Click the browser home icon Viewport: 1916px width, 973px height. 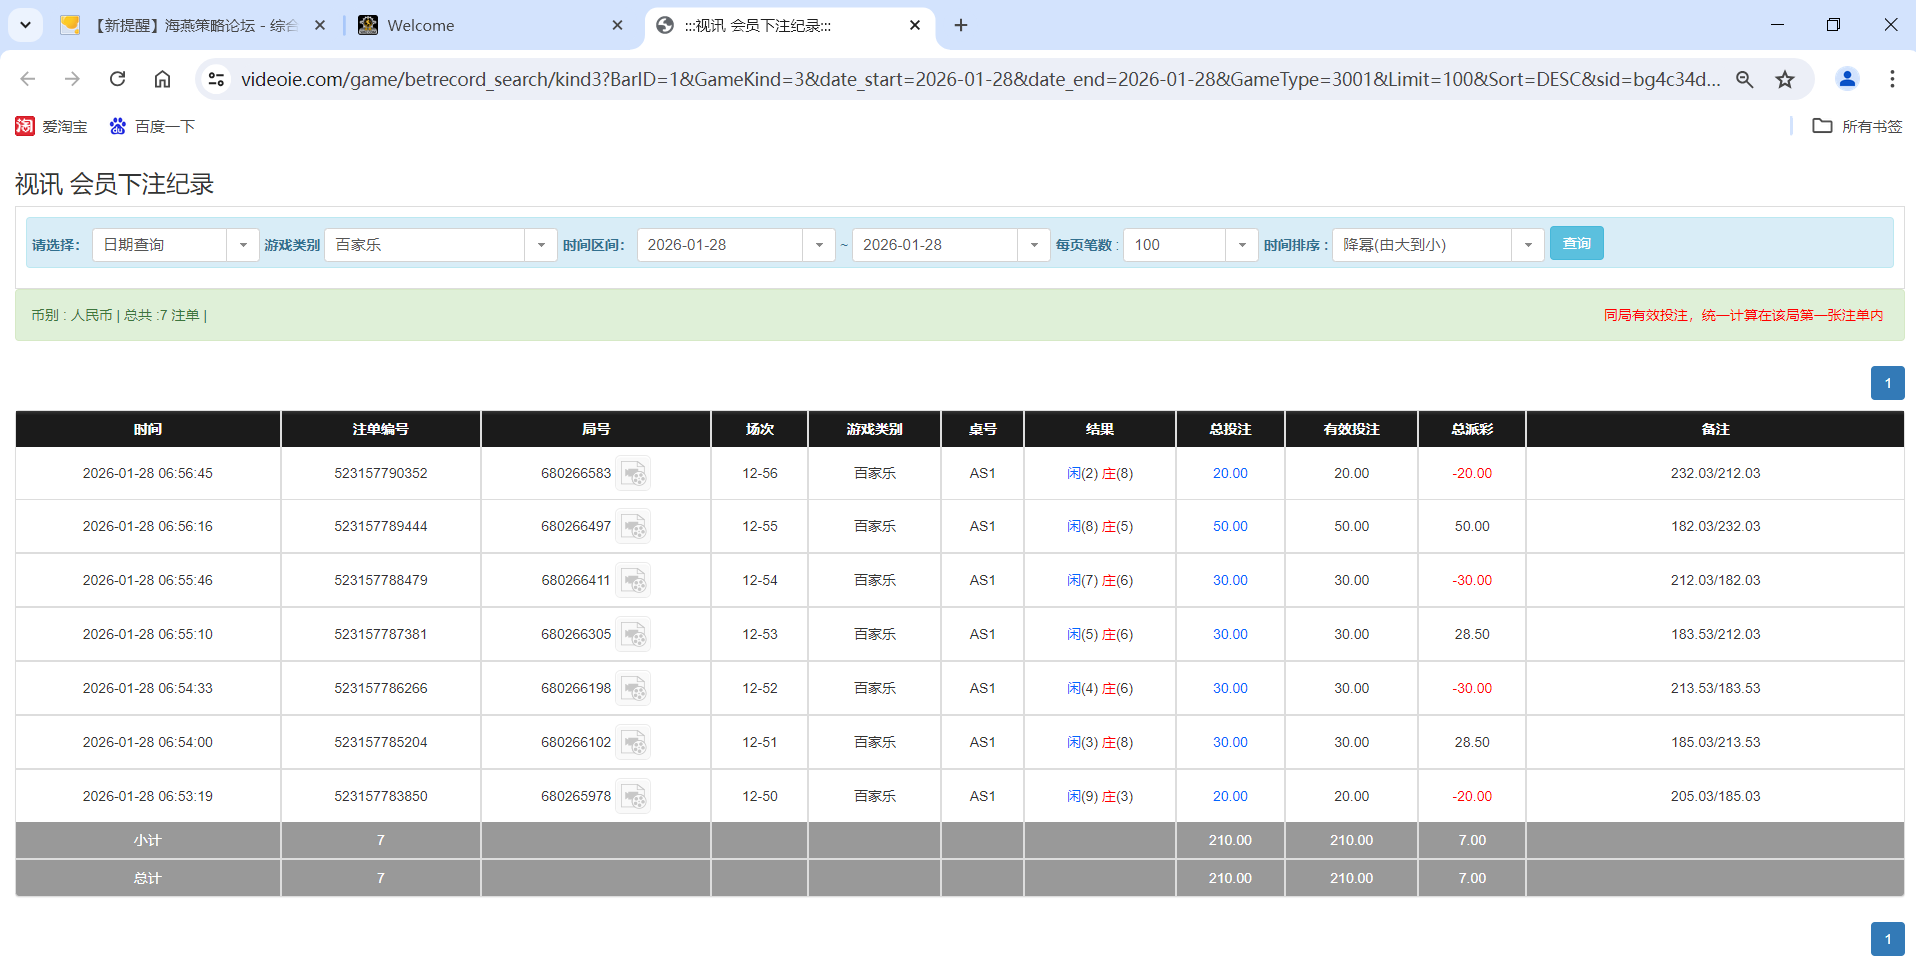[162, 79]
